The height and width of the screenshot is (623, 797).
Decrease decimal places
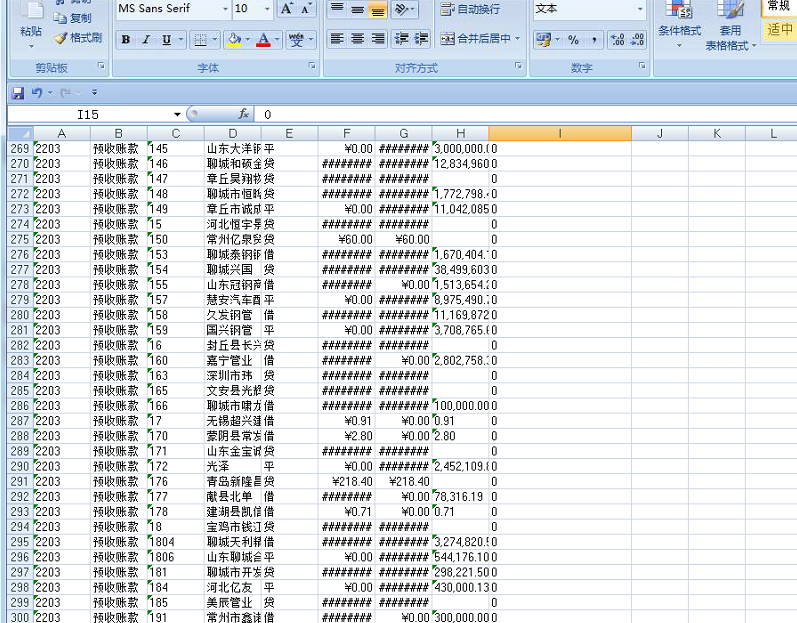coord(637,40)
